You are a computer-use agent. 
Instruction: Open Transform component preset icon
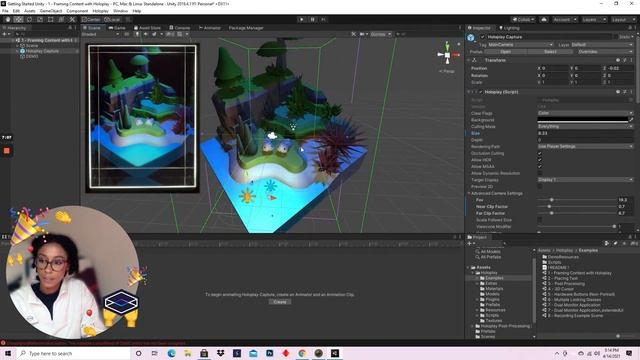(x=624, y=60)
